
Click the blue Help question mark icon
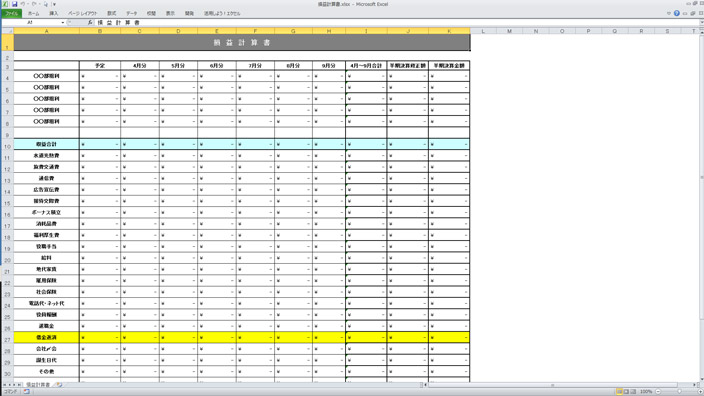[677, 13]
